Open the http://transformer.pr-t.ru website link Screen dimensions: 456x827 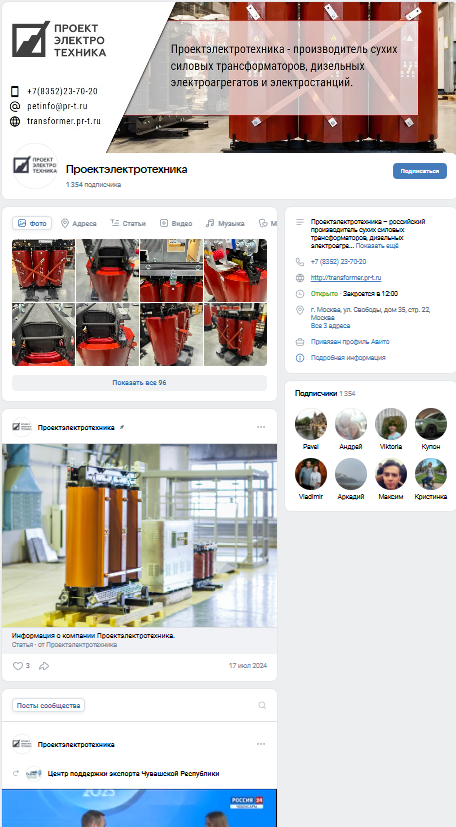click(346, 277)
